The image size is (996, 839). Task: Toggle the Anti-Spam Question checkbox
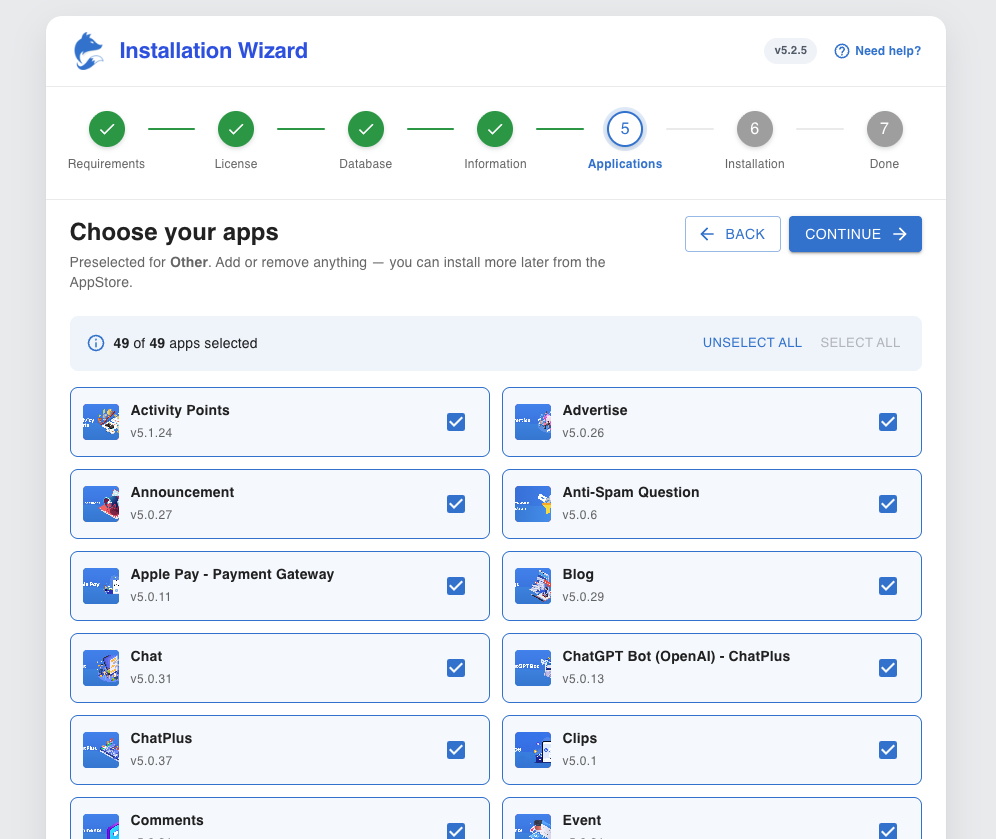coord(888,504)
